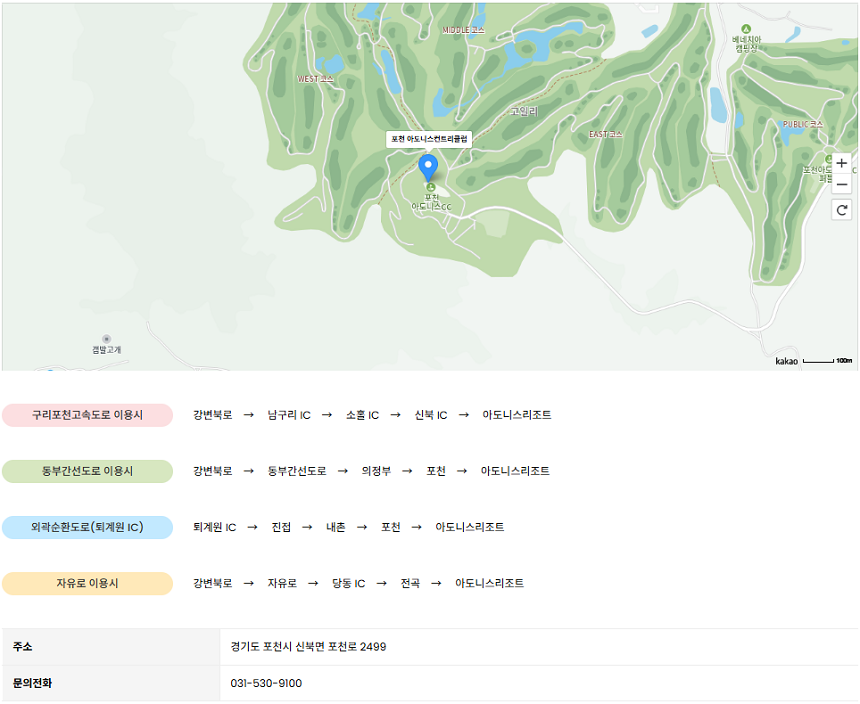The height and width of the screenshot is (704, 860).
Task: Click the phone number 031-530-9100
Action: [x=266, y=683]
